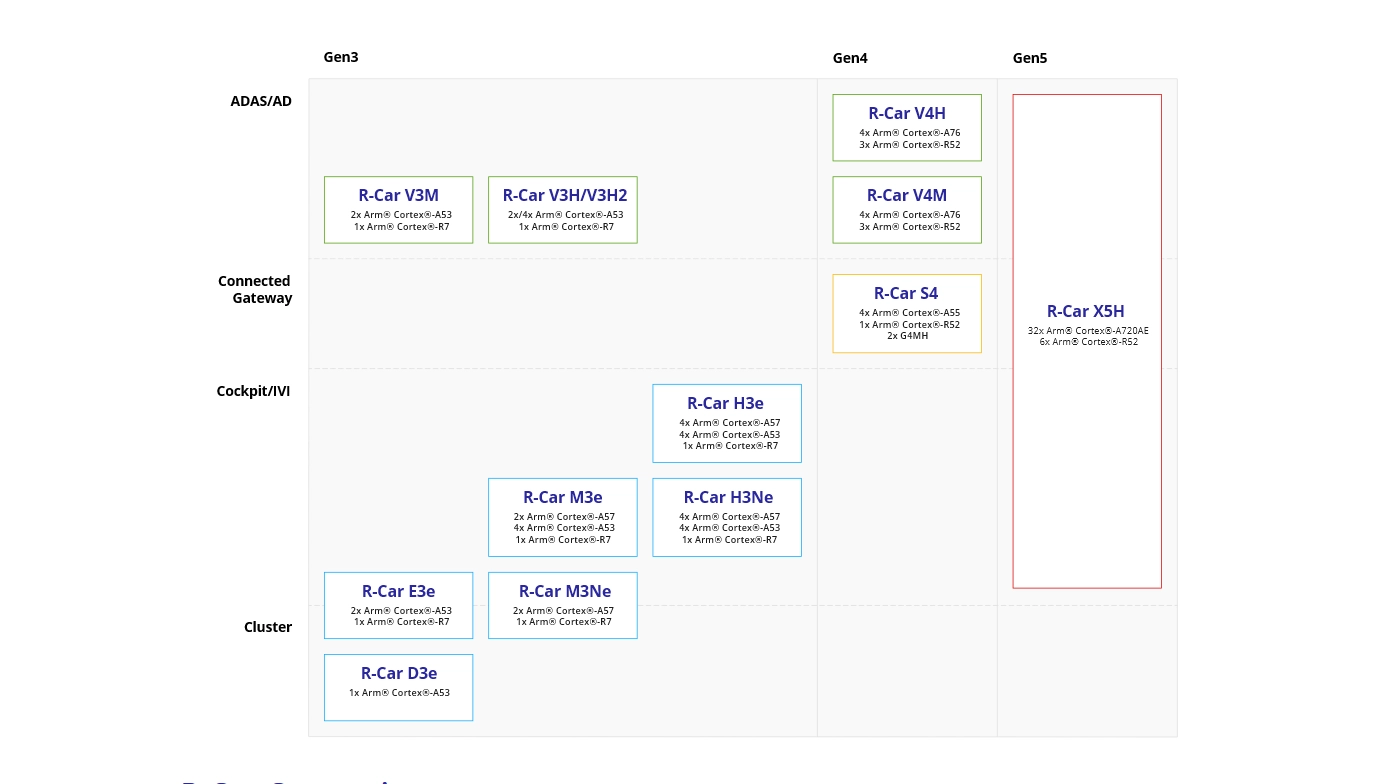The width and height of the screenshot is (1394, 784).
Task: Open the R-Car V3H/V3H2 product card
Action: point(563,209)
